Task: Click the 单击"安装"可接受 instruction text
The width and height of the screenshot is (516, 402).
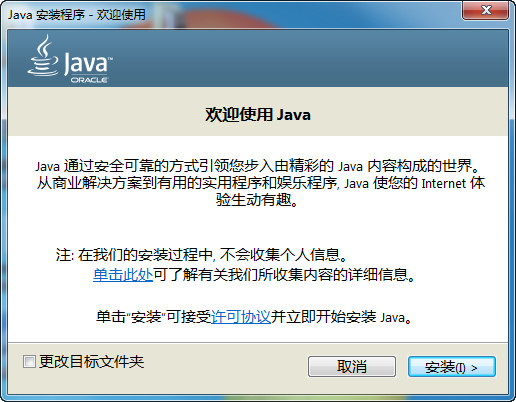Action: [x=154, y=317]
